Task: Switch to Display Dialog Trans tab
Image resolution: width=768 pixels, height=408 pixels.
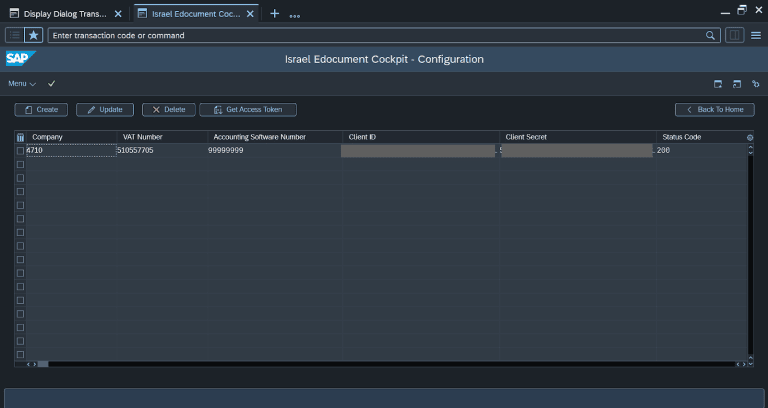Action: (65, 14)
